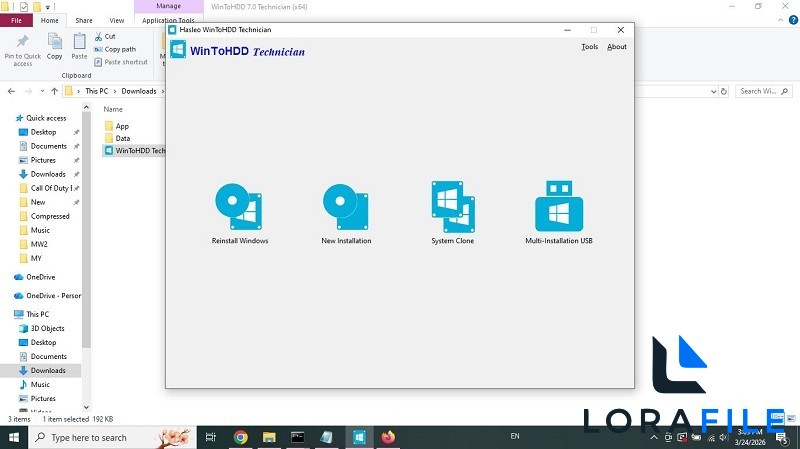Open File Explorer from the taskbar
The height and width of the screenshot is (449, 800).
pyautogui.click(x=269, y=437)
